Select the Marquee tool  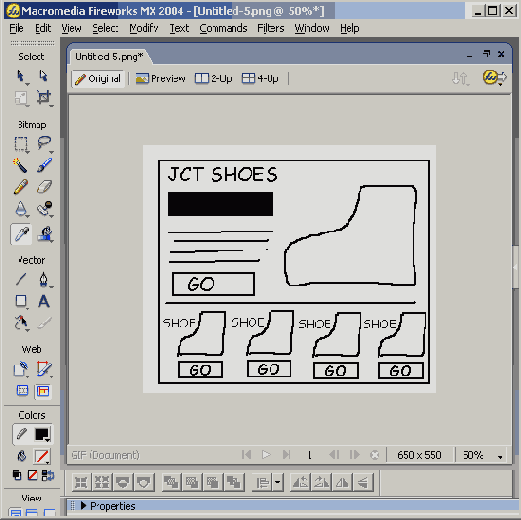point(21,144)
